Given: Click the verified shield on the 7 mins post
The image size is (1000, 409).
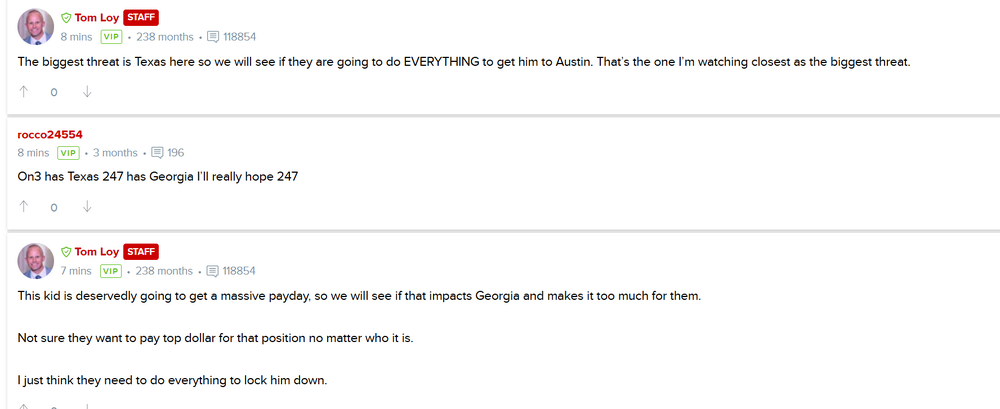Looking at the screenshot, I should pos(66,252).
